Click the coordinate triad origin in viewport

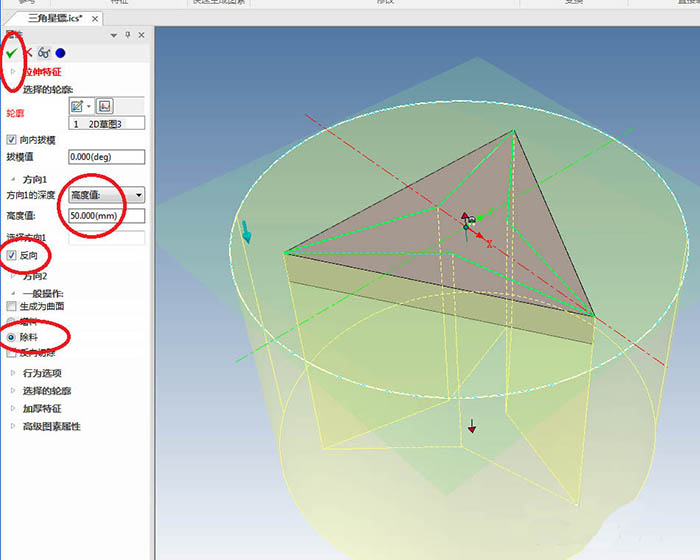click(x=467, y=227)
